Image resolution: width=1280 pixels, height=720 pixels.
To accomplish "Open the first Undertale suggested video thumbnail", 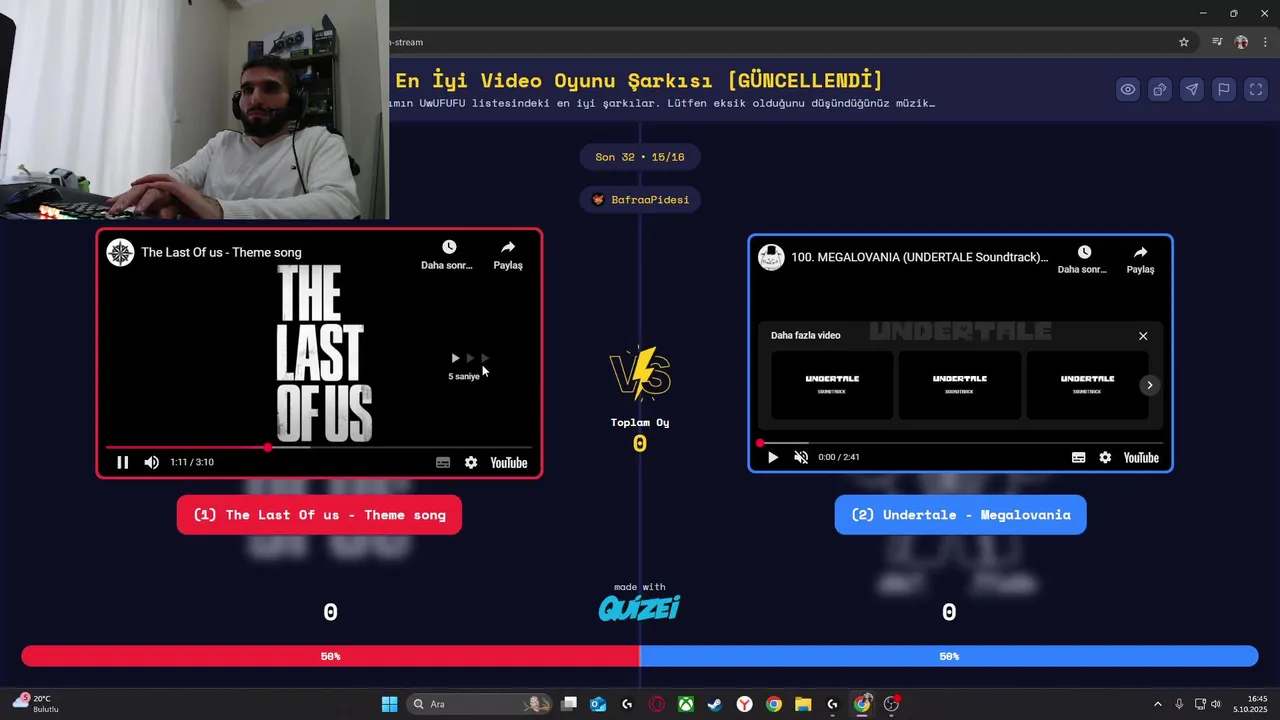I will (x=832, y=385).
